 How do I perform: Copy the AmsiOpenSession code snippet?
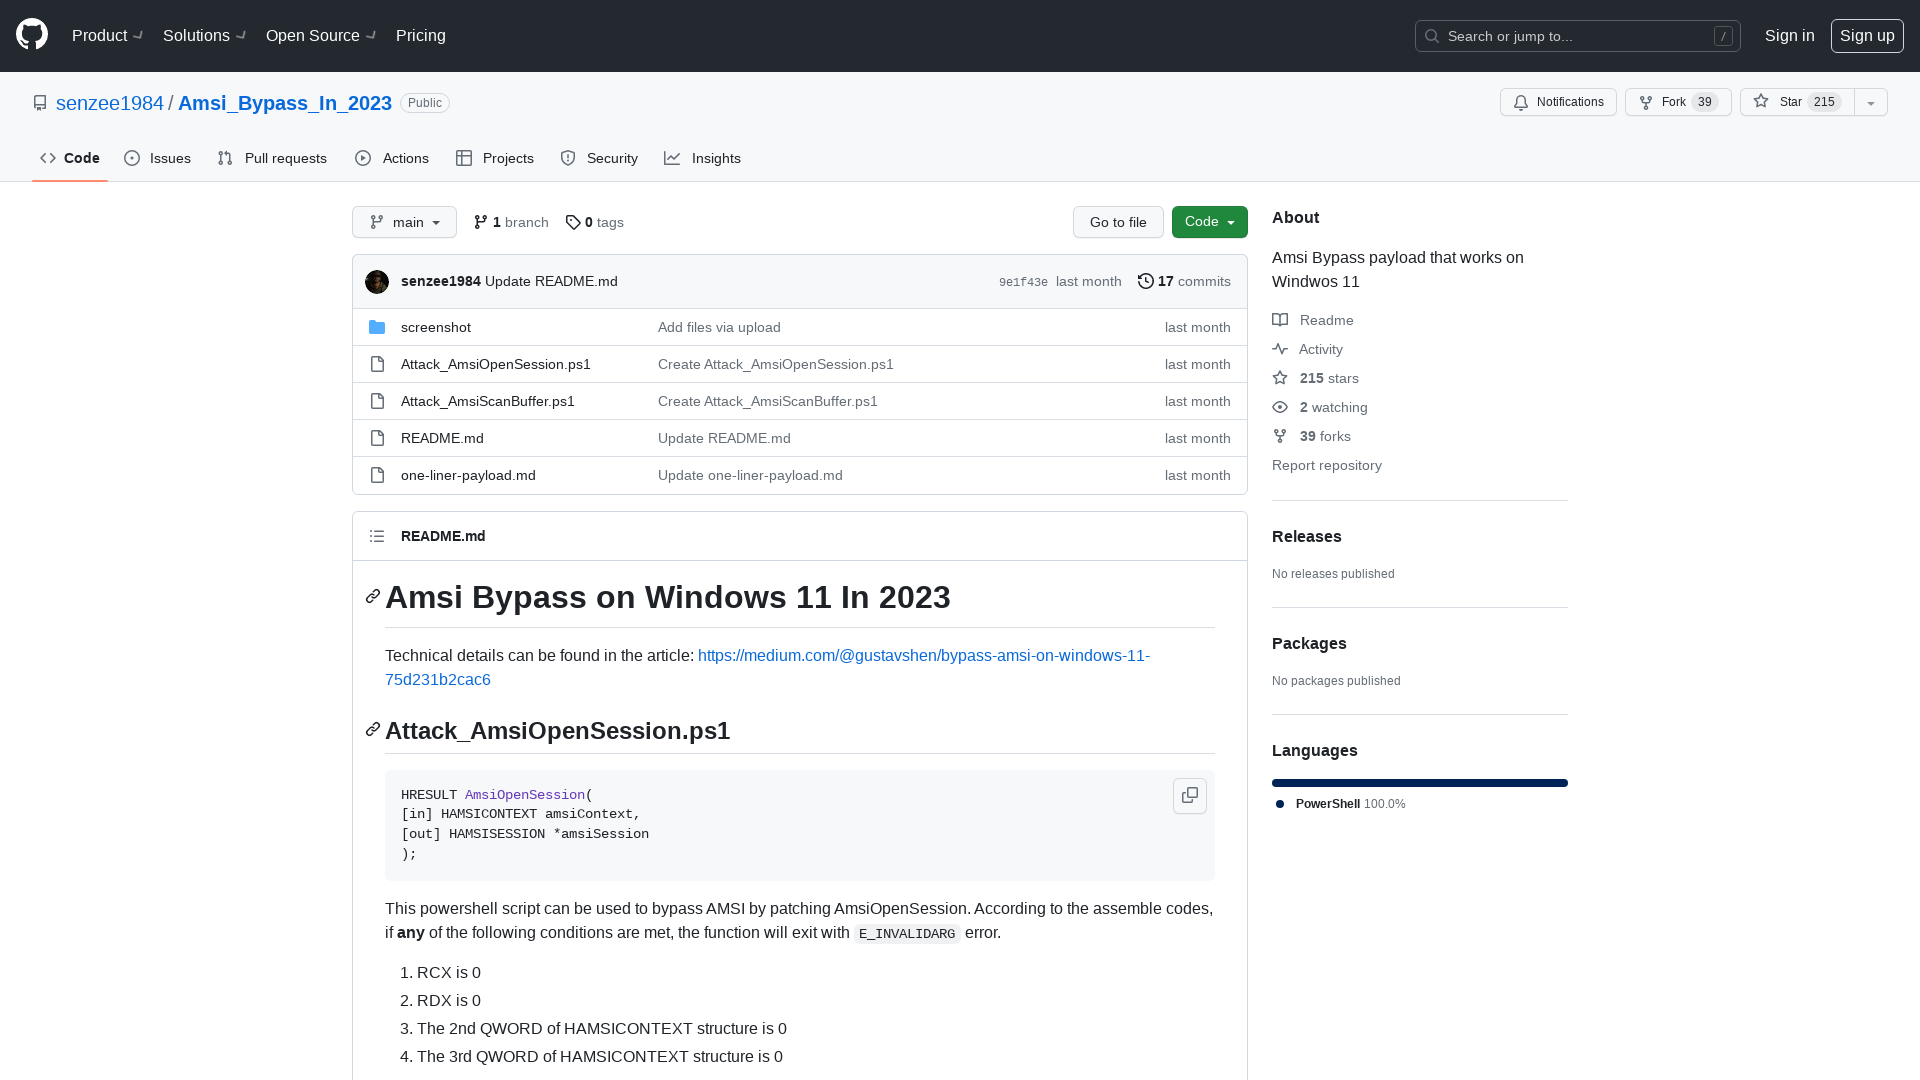click(x=1190, y=796)
